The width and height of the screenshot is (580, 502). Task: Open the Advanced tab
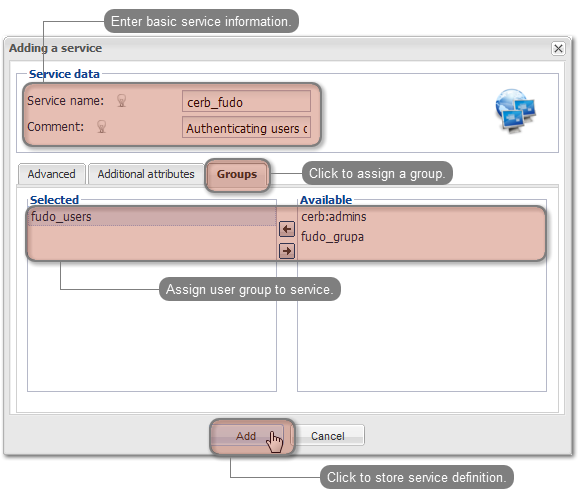[x=51, y=174]
